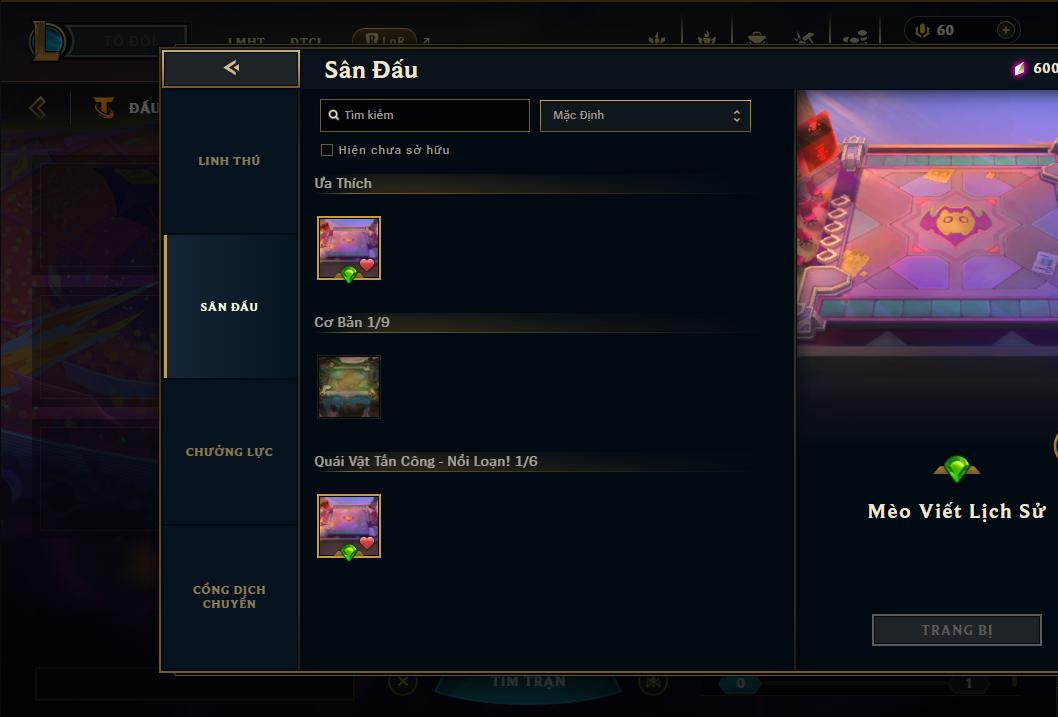Screen dimensions: 1058x717
Task: Click the purple crystal currency icon
Action: pyautogui.click(x=1020, y=68)
